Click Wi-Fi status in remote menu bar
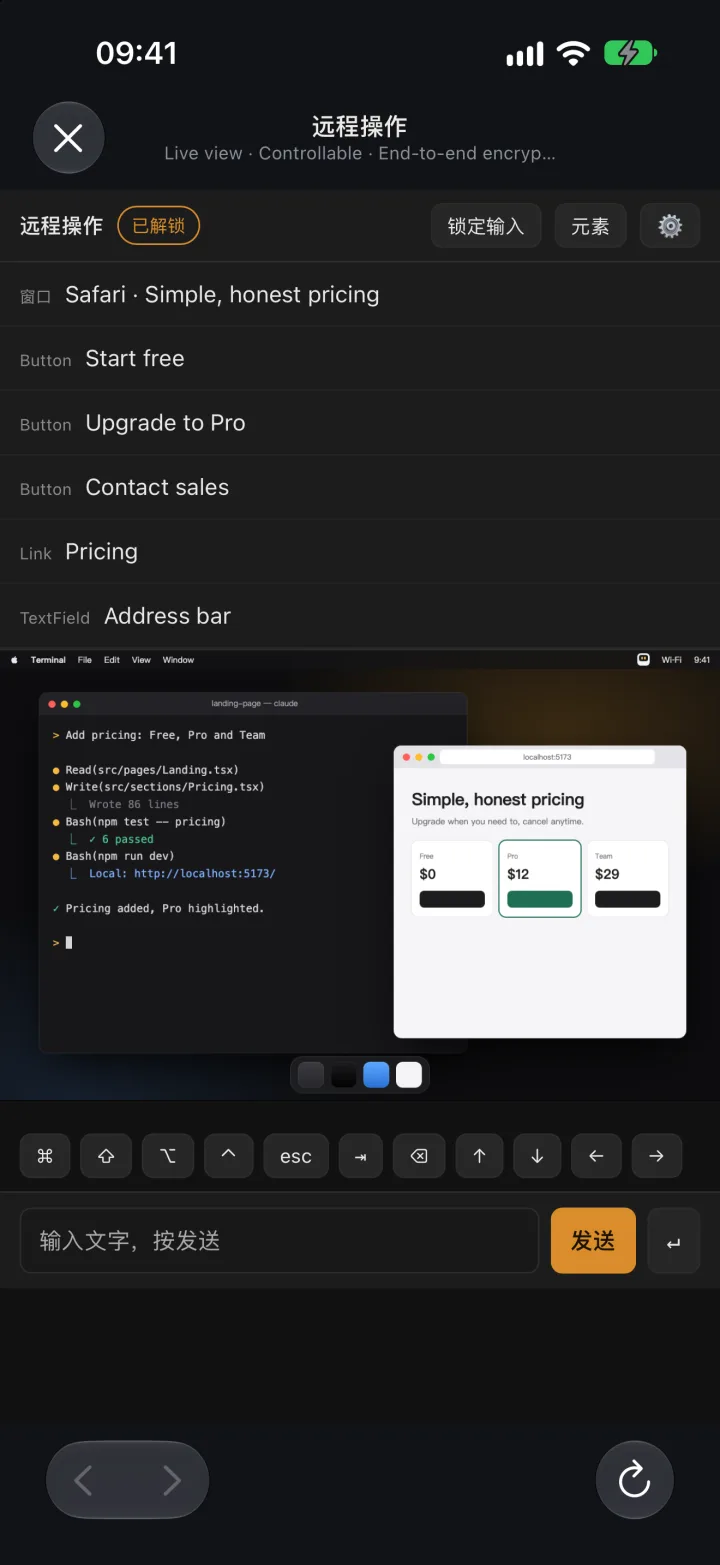 pos(671,660)
